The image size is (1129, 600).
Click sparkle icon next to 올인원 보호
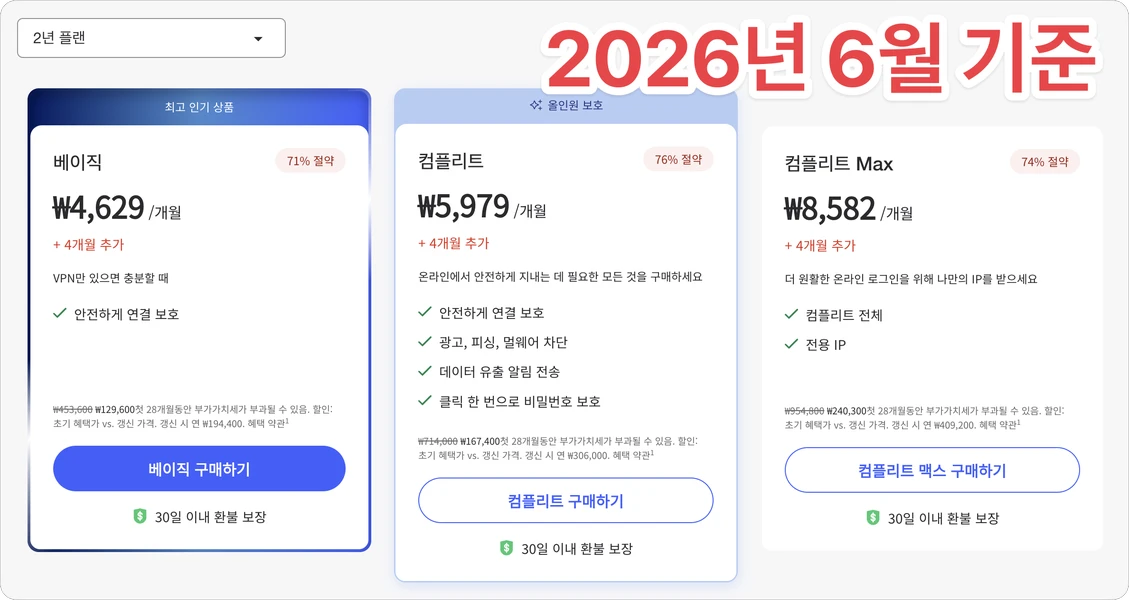tap(536, 105)
